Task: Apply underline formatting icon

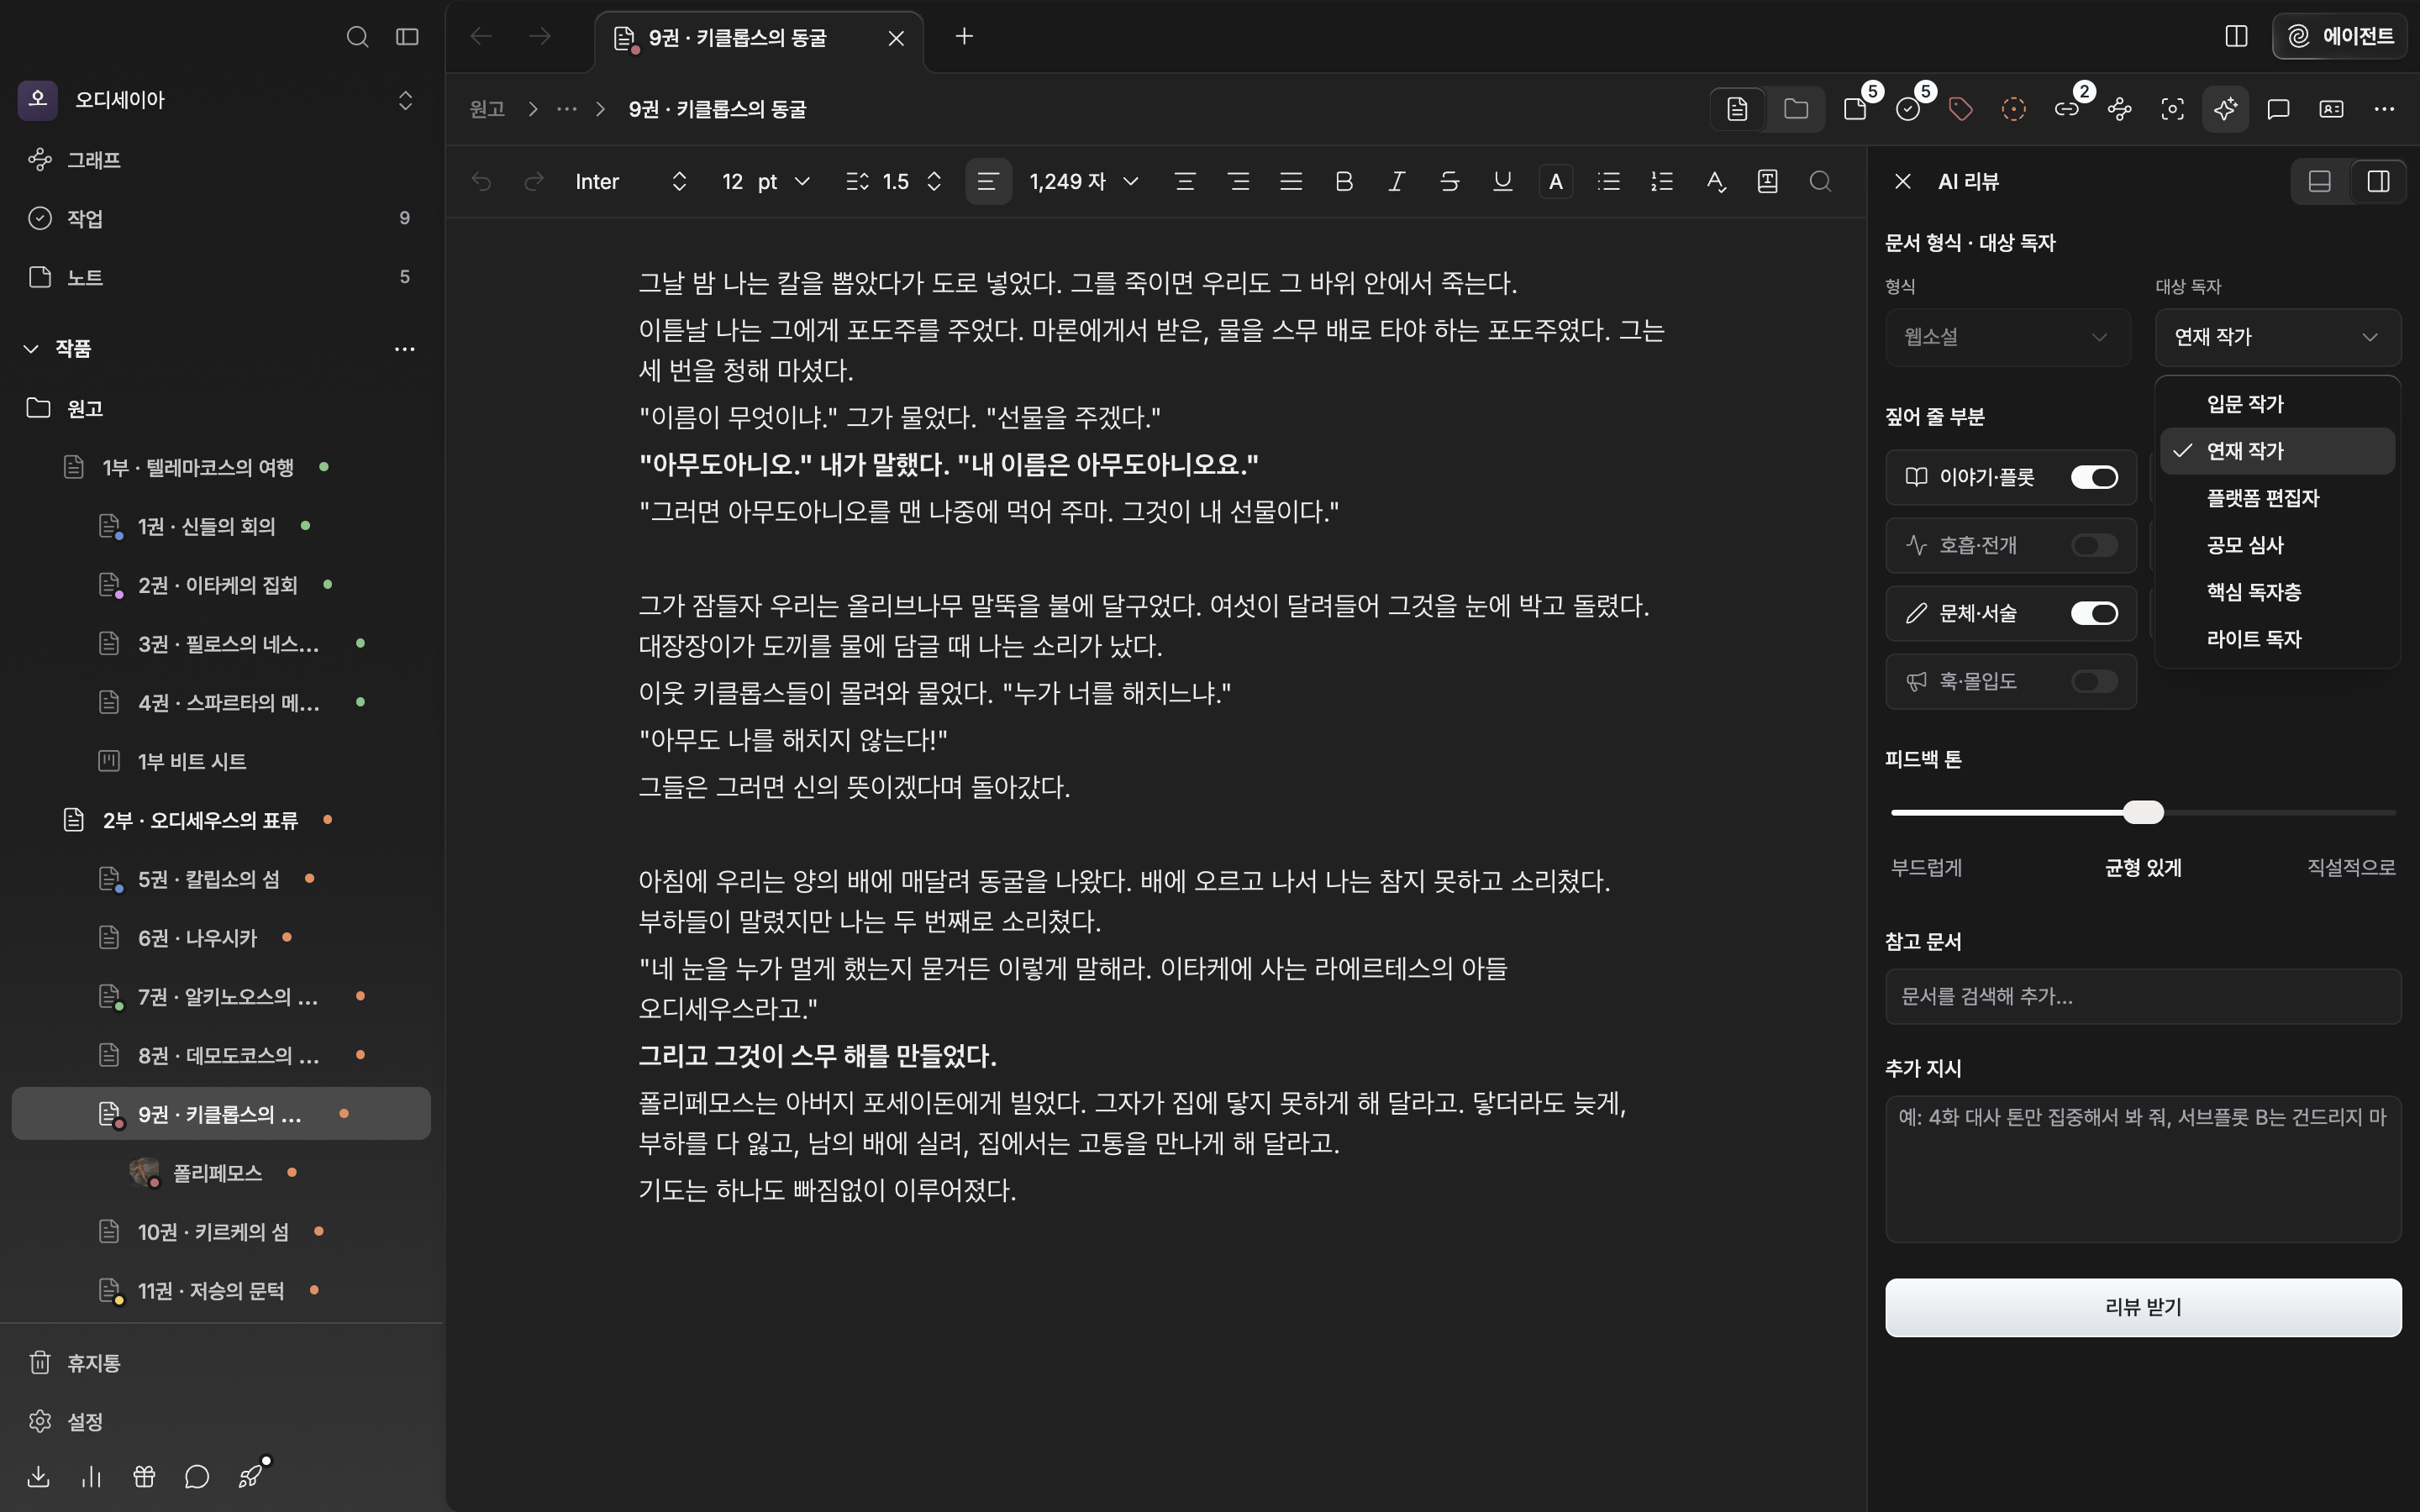Action: click(1502, 181)
